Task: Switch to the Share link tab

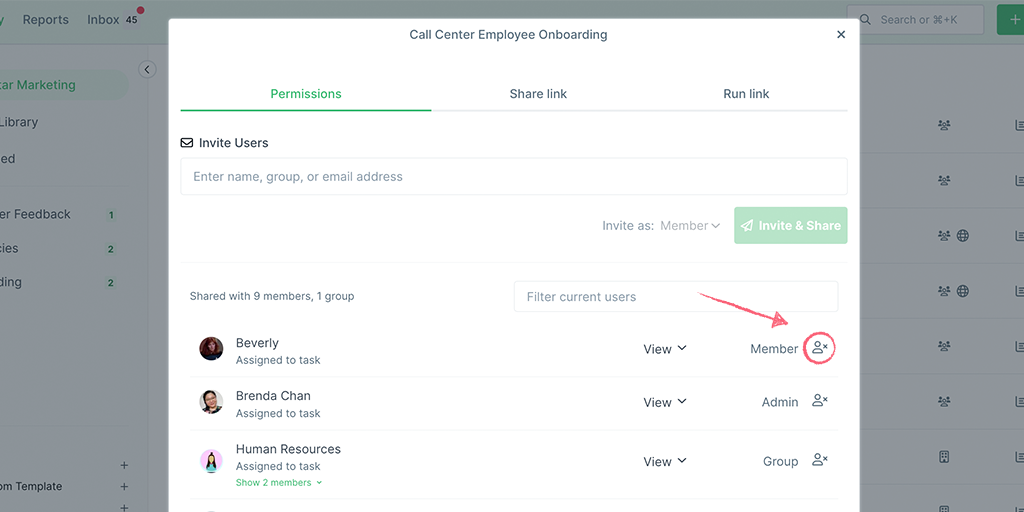Action: [x=538, y=94]
